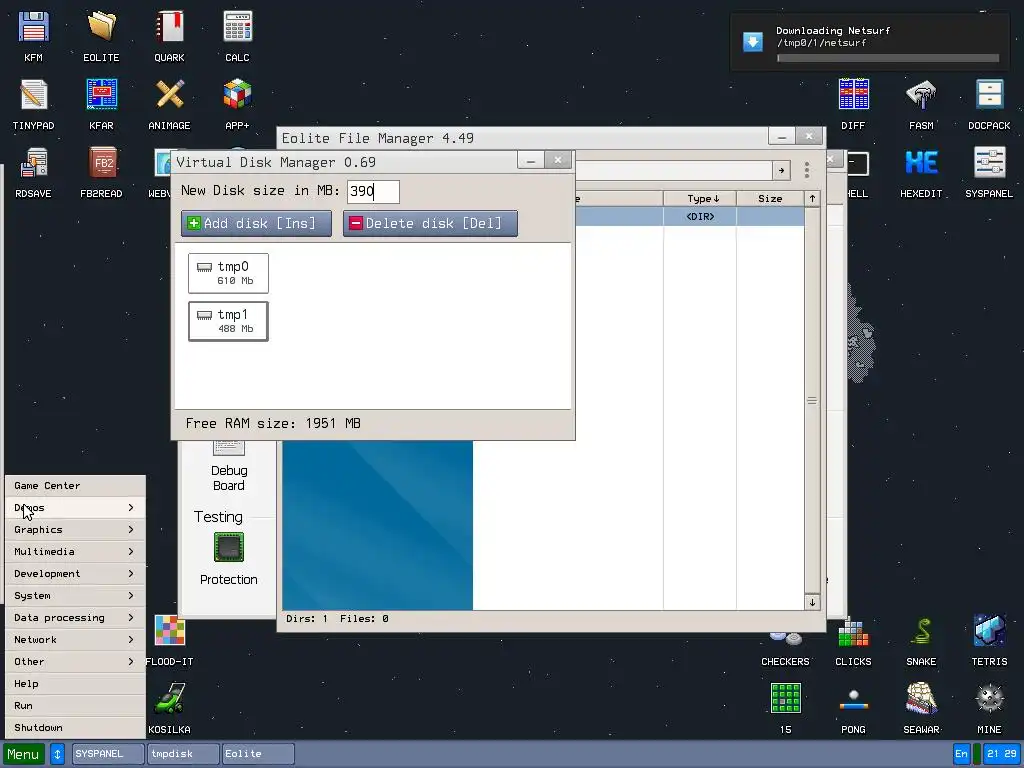This screenshot has width=1024, height=768.
Task: Launch the KFAR archiver icon
Action: [x=101, y=95]
